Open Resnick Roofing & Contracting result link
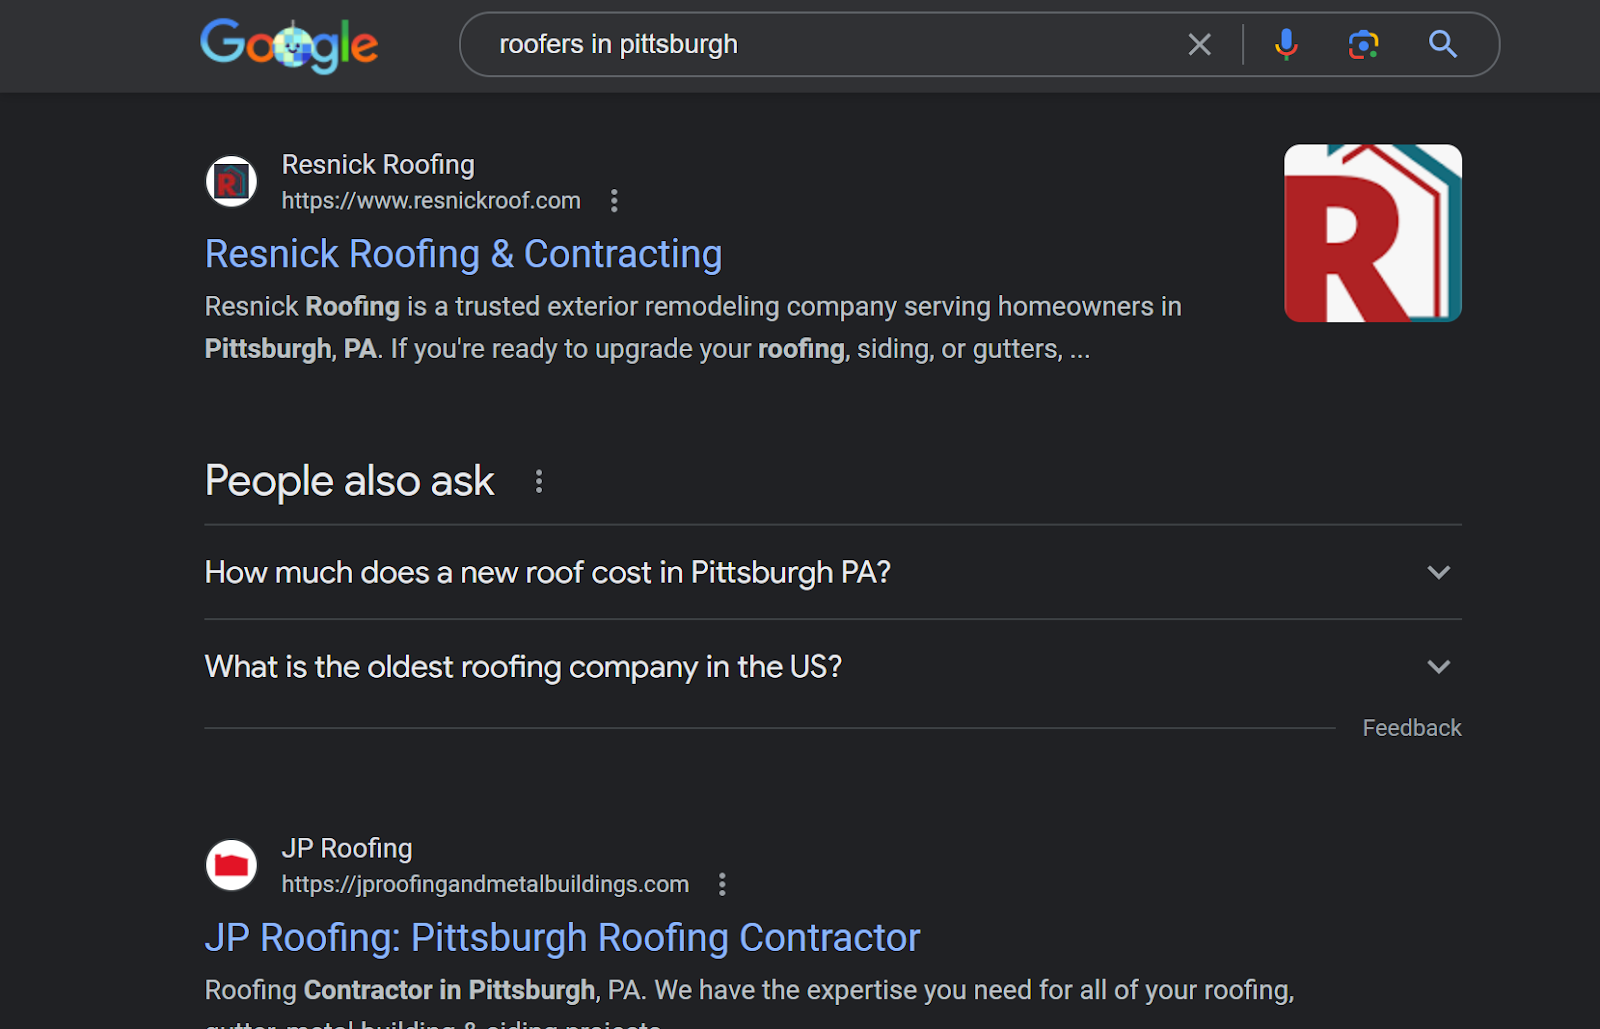 [463, 254]
